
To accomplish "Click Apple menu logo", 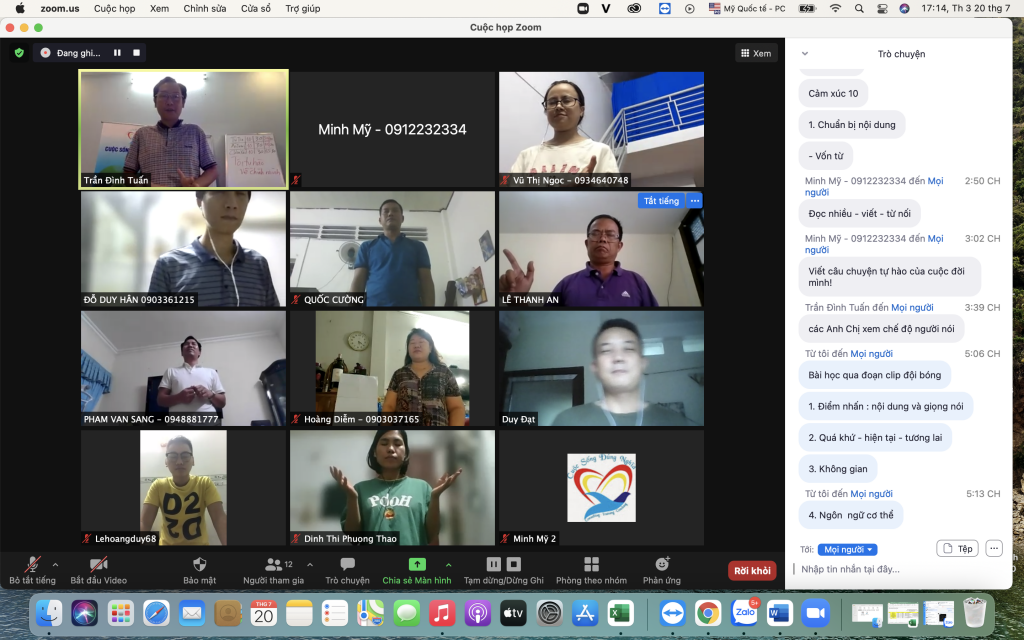I will 20,8.
